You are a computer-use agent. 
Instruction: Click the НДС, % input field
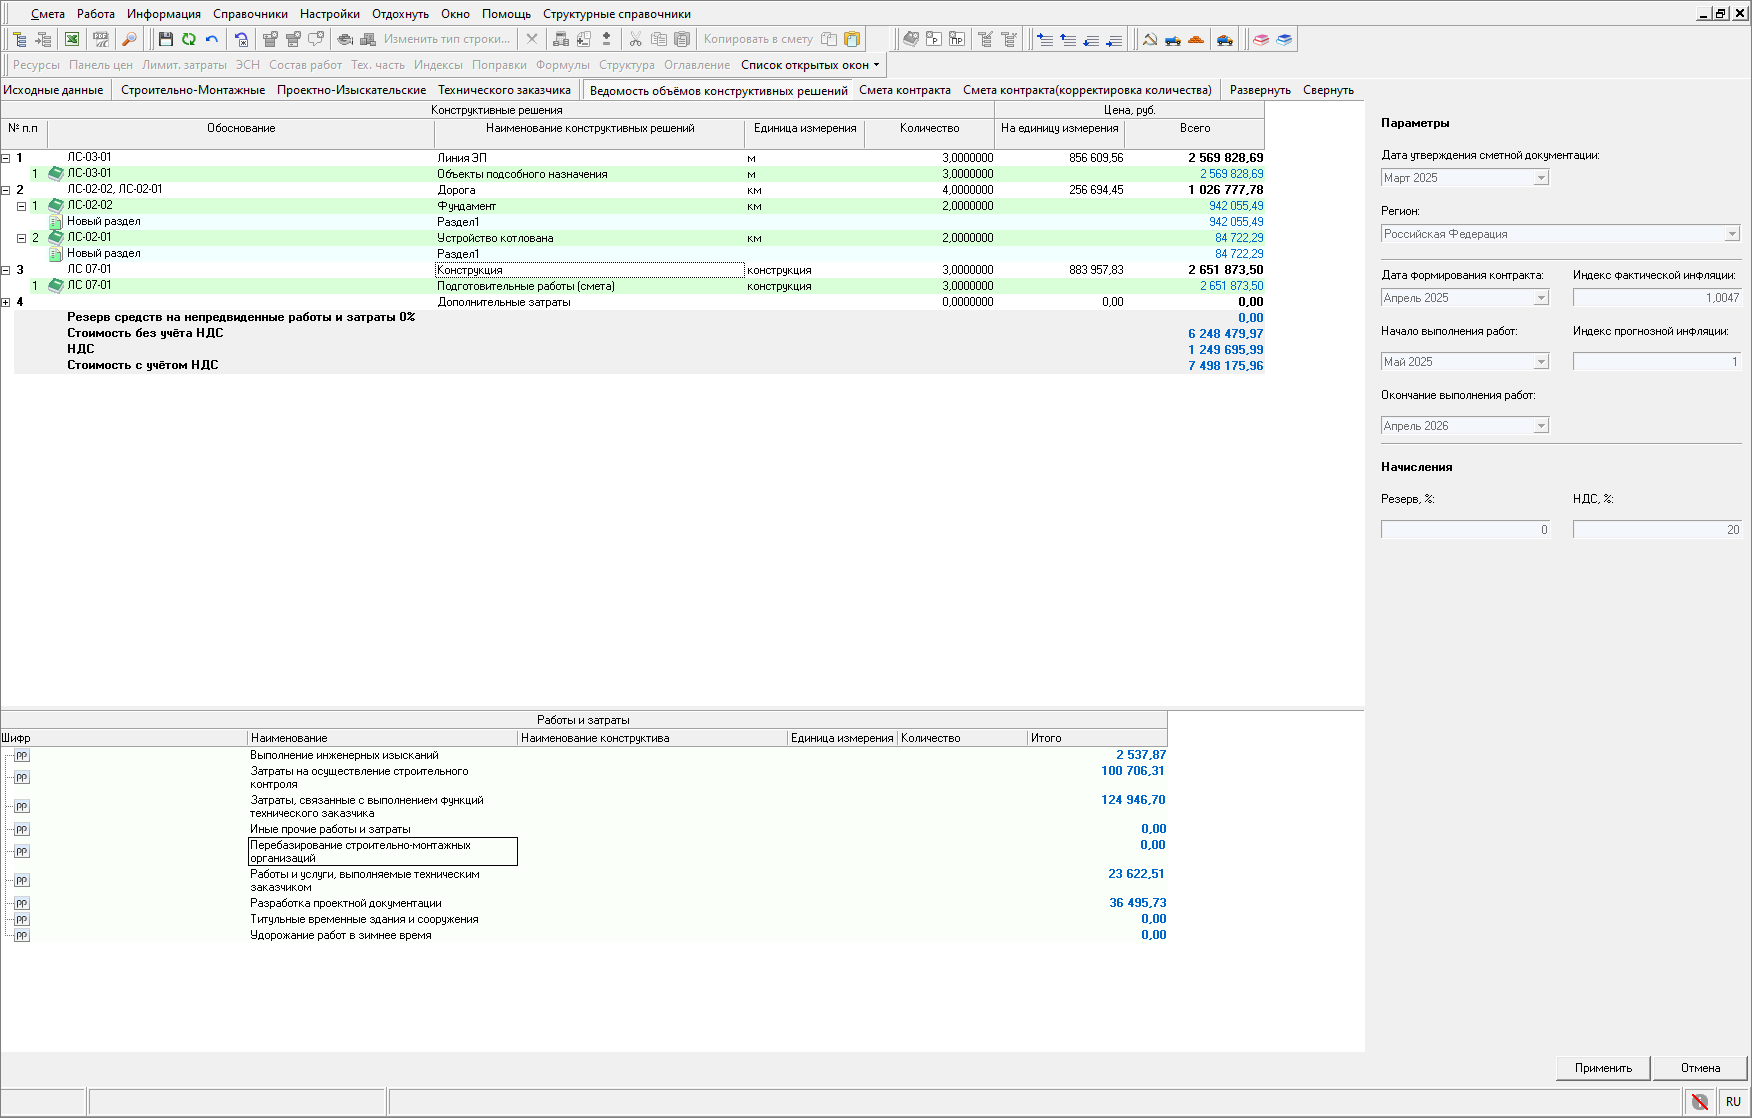coord(1656,530)
